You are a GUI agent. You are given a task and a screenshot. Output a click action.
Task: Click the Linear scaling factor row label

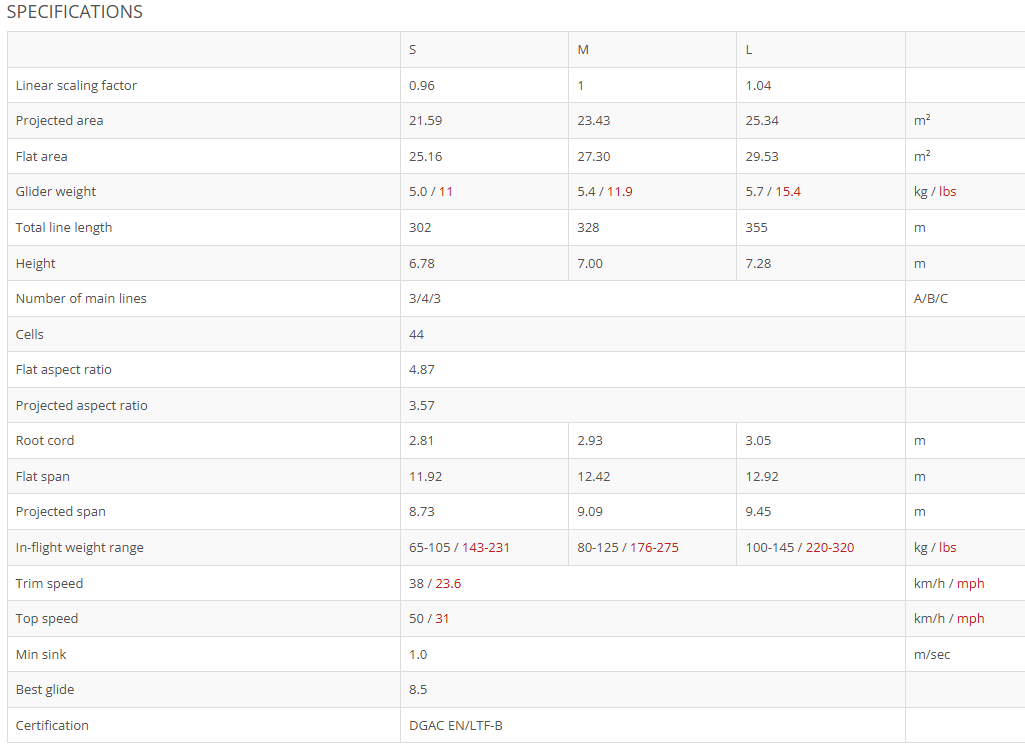pyautogui.click(x=76, y=86)
